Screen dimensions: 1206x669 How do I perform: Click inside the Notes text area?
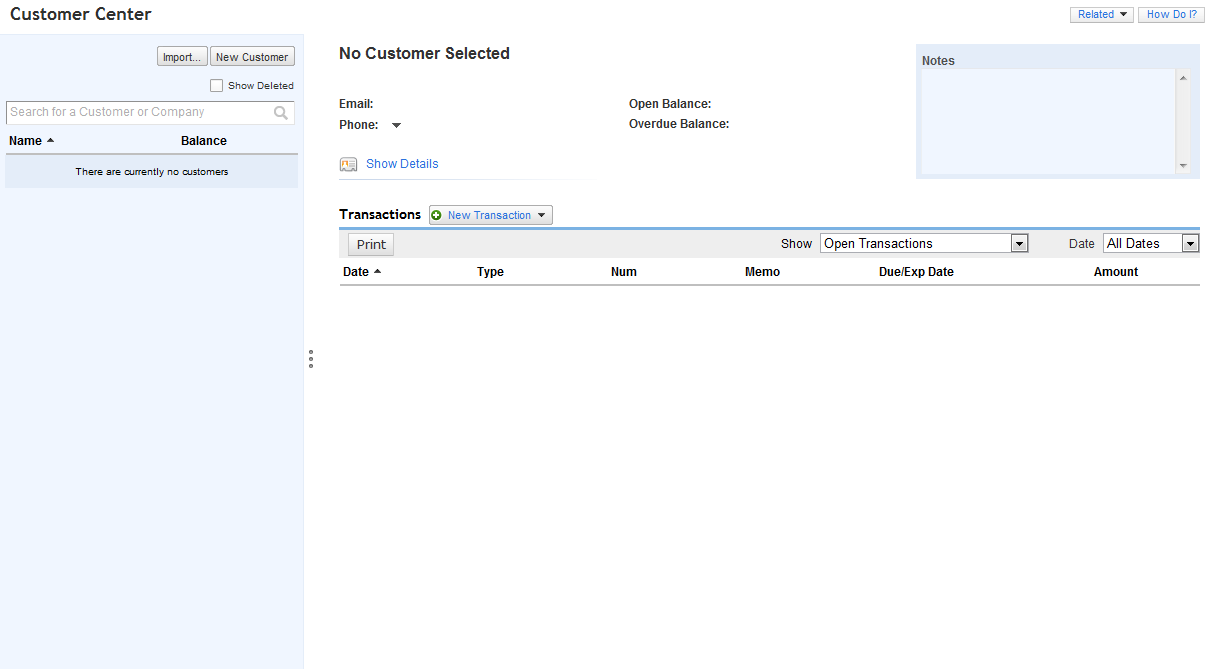pos(1047,120)
